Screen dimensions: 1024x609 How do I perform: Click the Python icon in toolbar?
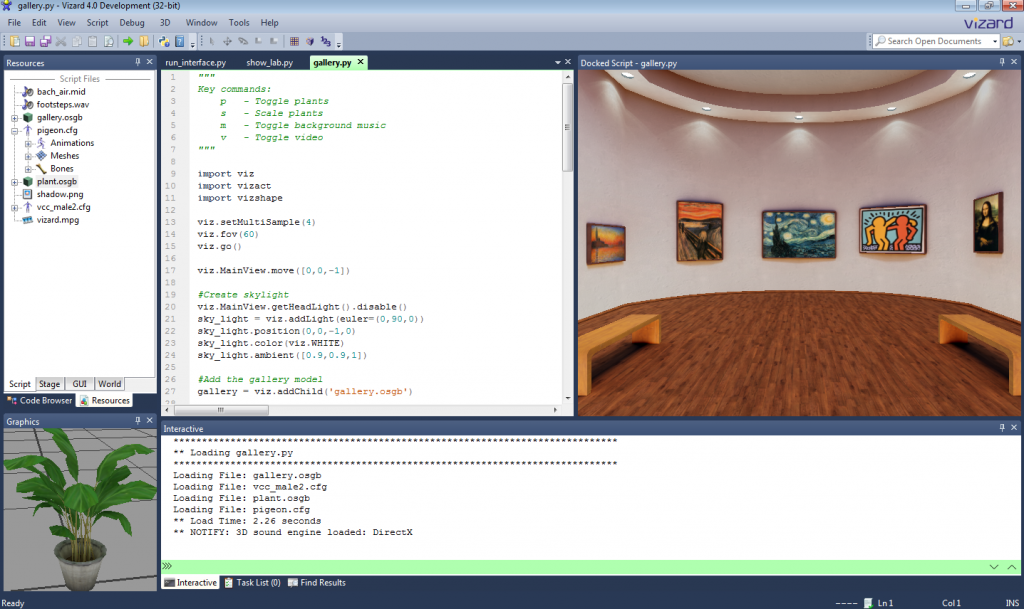coord(163,41)
